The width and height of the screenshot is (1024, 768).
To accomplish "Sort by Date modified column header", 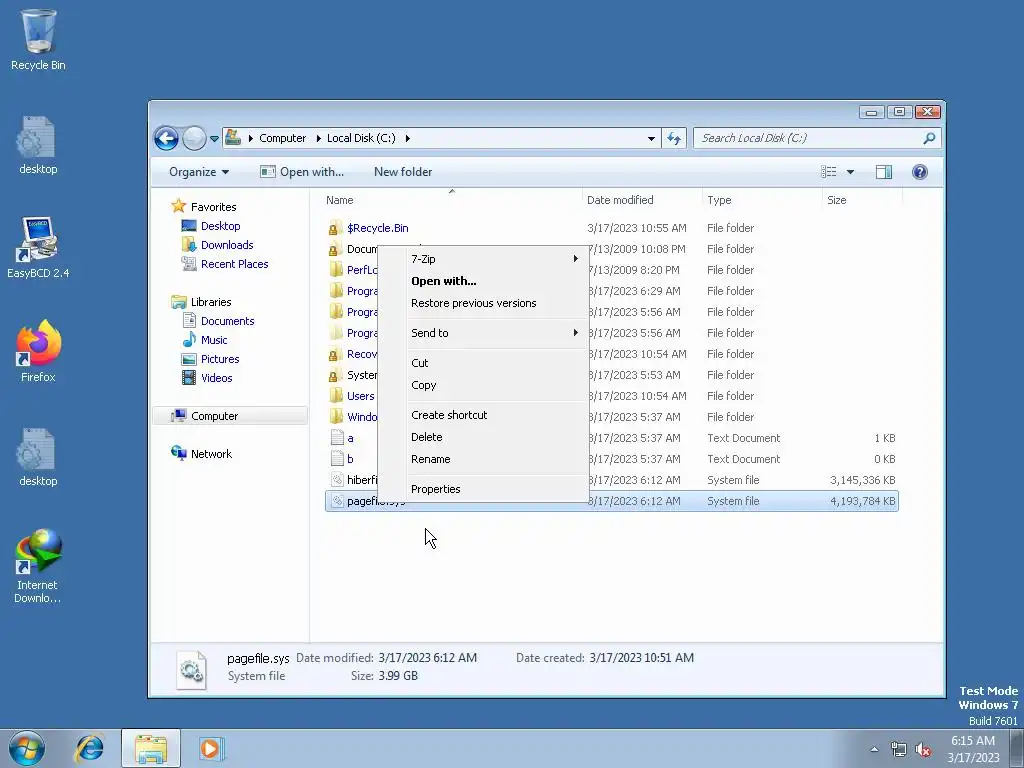I will [x=642, y=200].
